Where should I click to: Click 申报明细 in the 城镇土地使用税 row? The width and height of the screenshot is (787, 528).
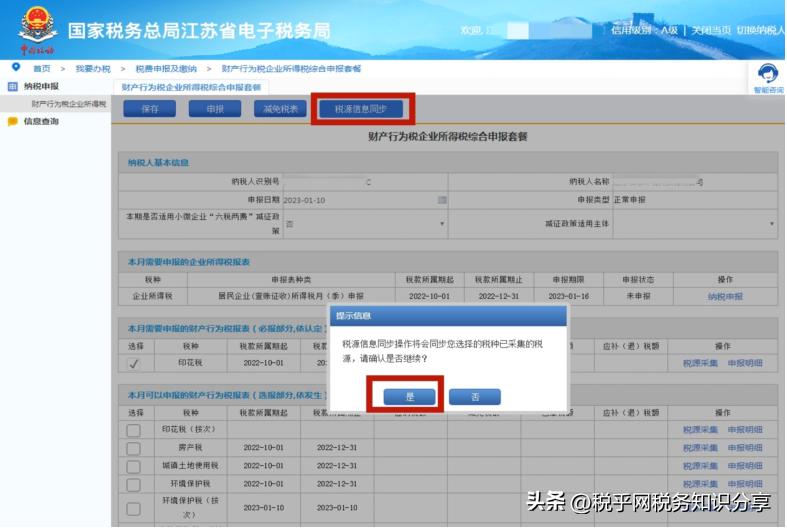coord(745,466)
